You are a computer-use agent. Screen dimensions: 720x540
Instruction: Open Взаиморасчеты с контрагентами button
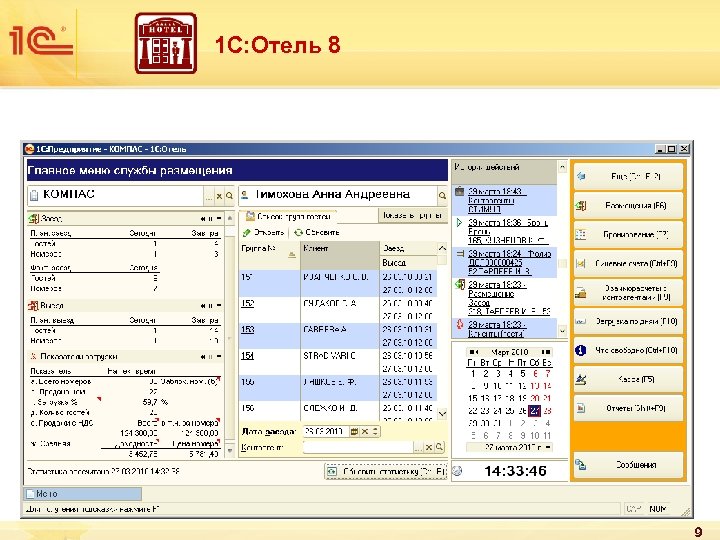tap(628, 292)
